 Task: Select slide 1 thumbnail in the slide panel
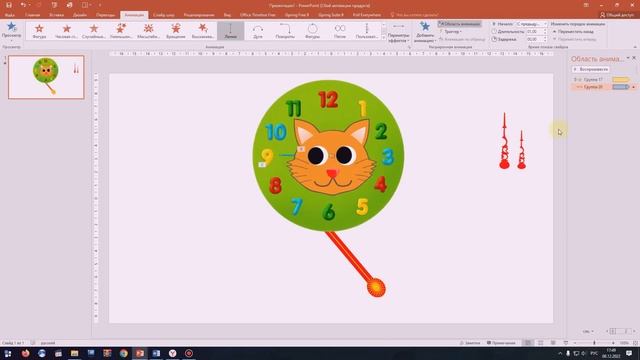pyautogui.click(x=46, y=77)
